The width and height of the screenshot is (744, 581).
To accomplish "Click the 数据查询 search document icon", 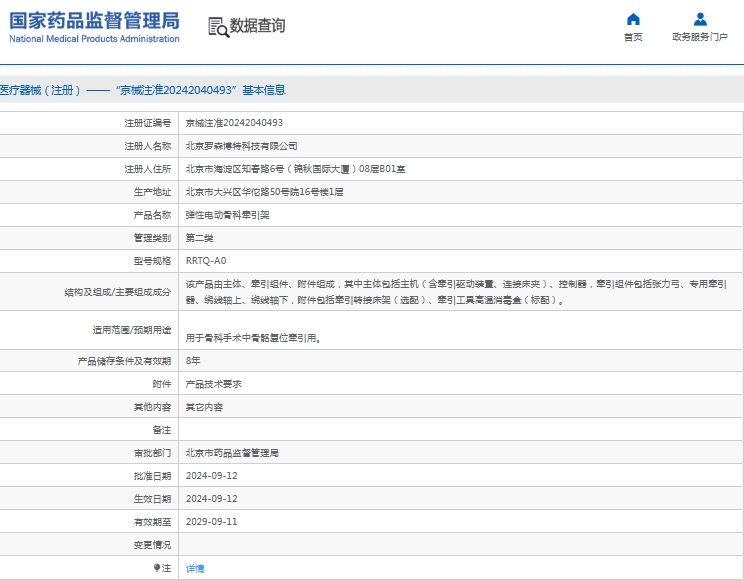I will click(218, 27).
